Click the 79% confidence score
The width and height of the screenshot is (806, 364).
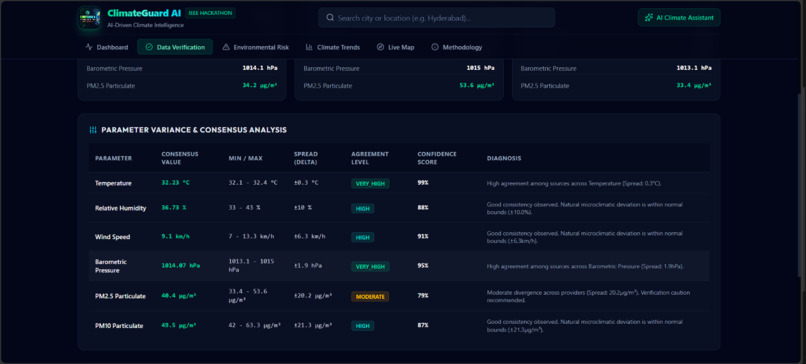tap(423, 296)
